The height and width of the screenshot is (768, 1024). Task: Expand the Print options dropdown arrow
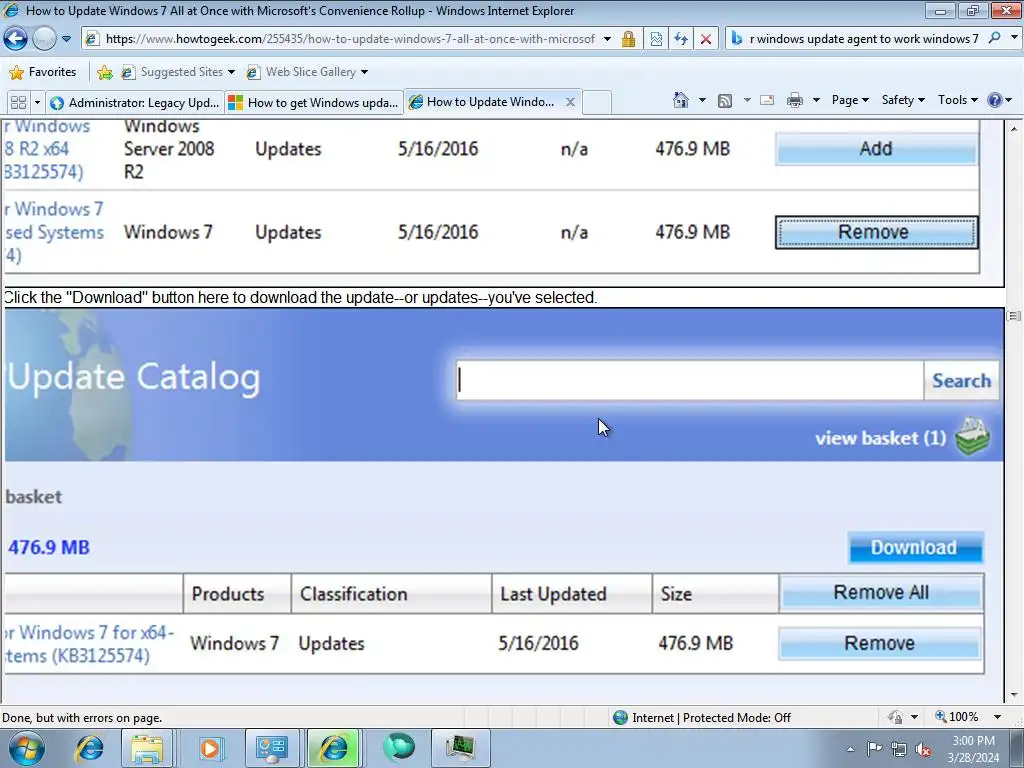tap(816, 100)
